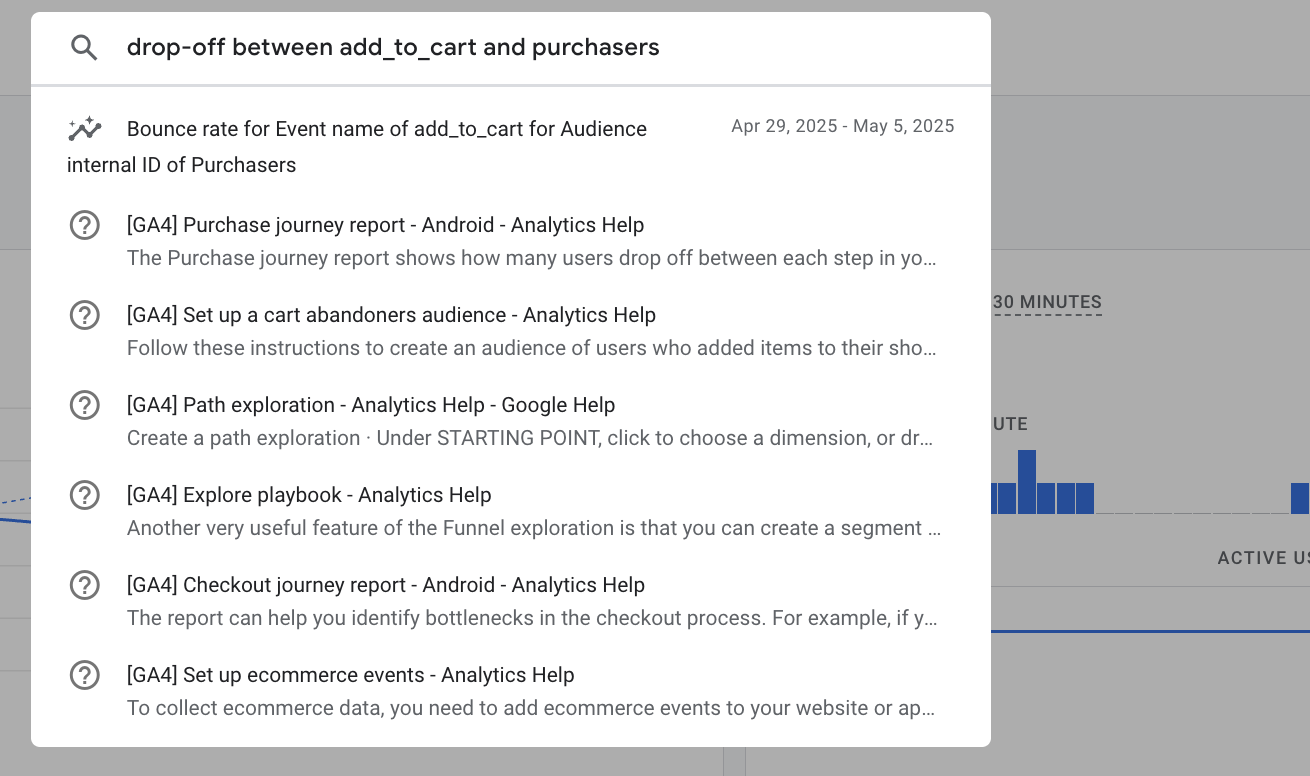This screenshot has width=1310, height=776.
Task: Click the 30 MINUTES dashed underlined label
Action: coord(1047,302)
